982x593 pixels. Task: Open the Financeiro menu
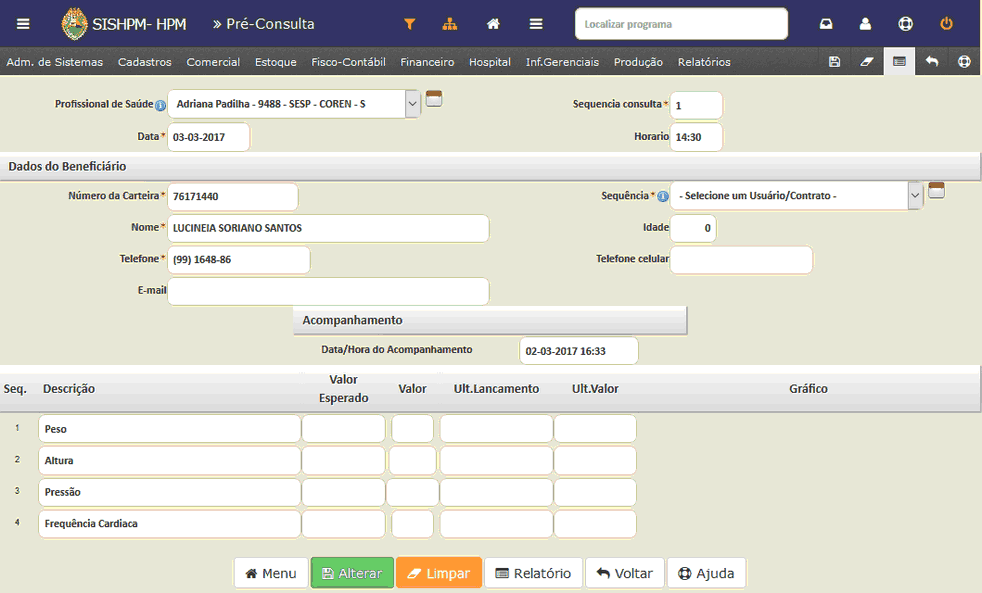tap(427, 62)
